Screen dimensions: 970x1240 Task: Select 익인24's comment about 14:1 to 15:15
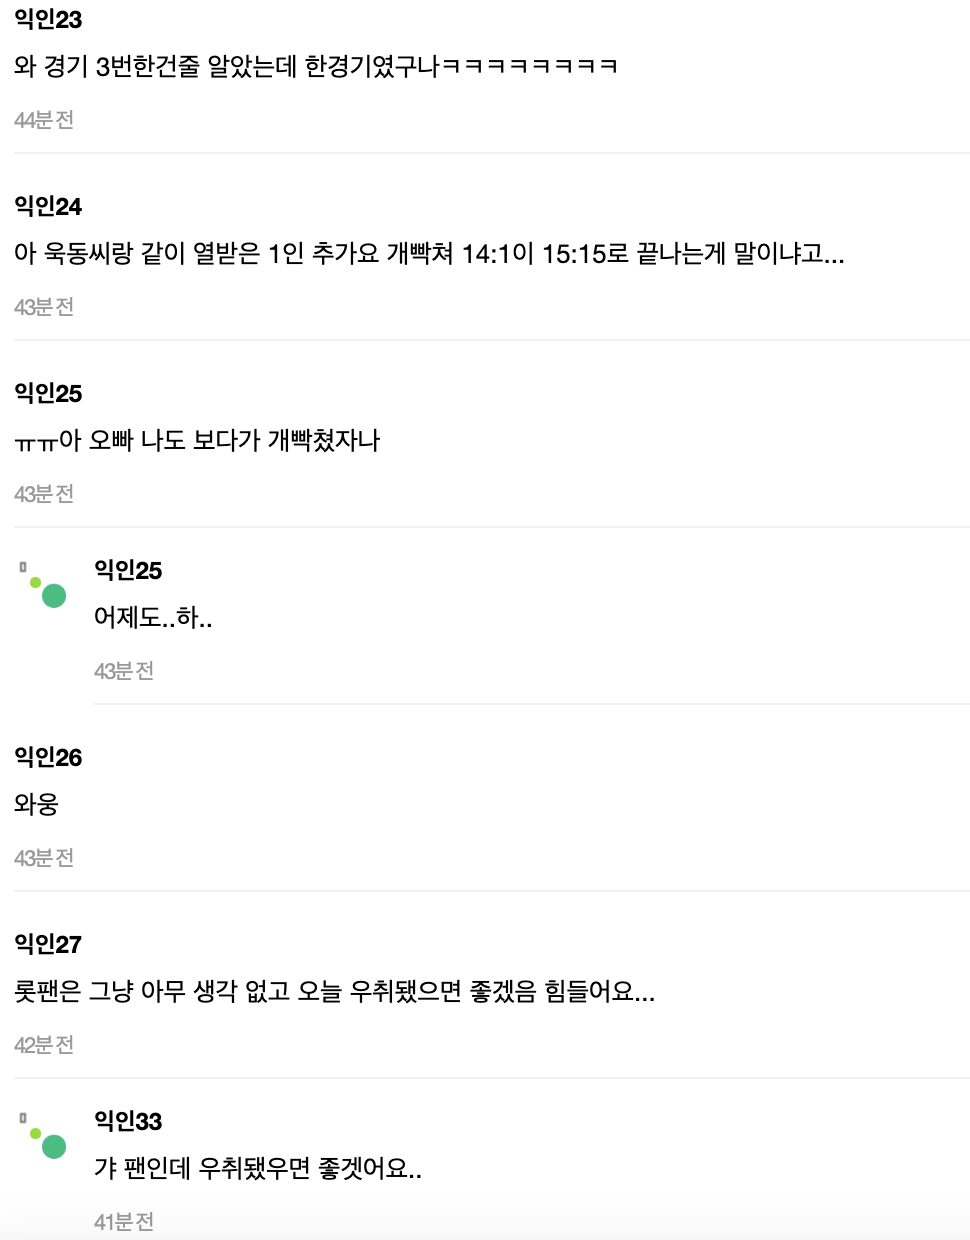point(429,254)
